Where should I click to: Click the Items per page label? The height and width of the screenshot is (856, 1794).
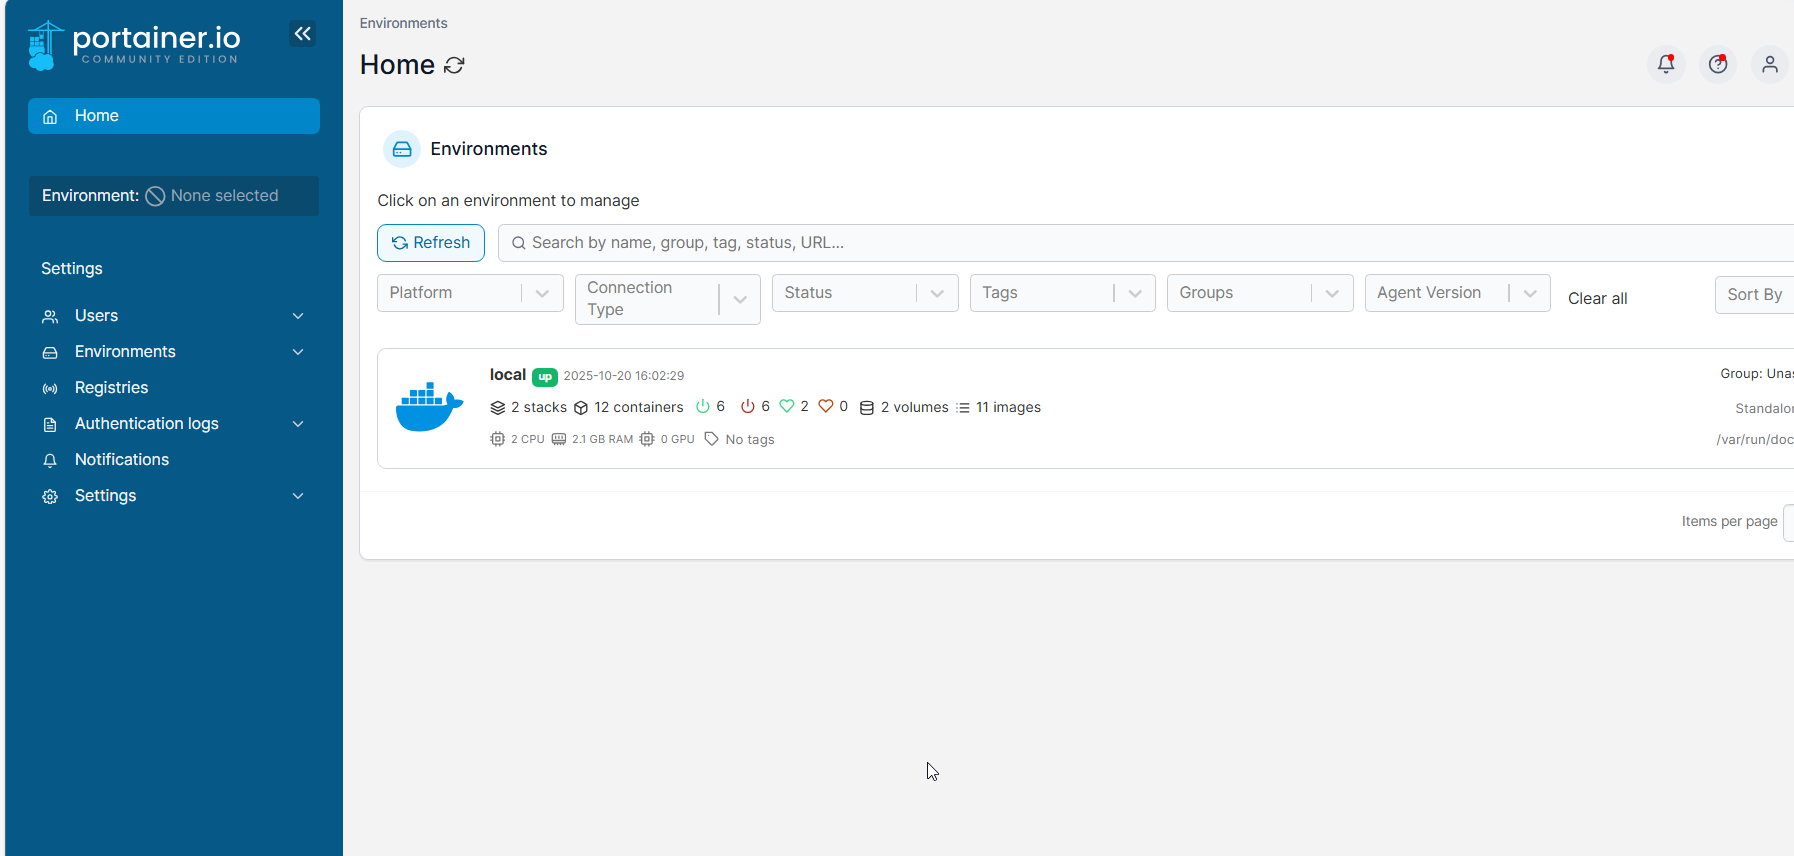click(1730, 521)
